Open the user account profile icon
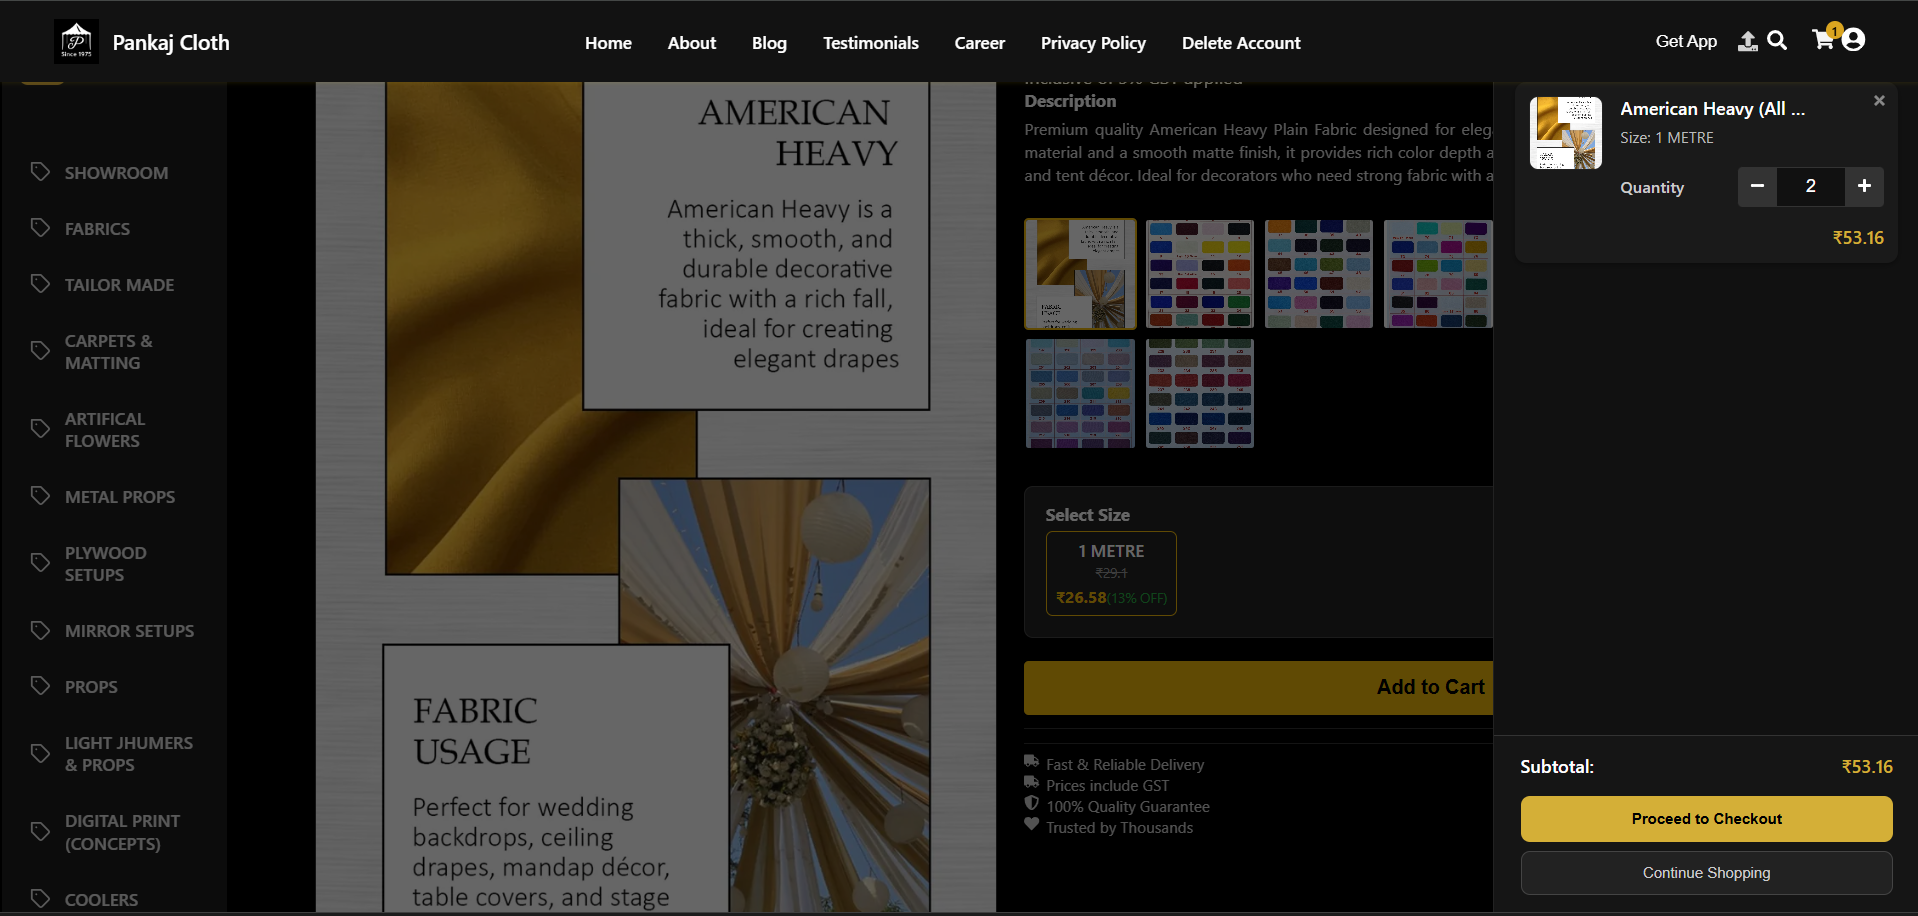This screenshot has width=1918, height=916. point(1853,39)
